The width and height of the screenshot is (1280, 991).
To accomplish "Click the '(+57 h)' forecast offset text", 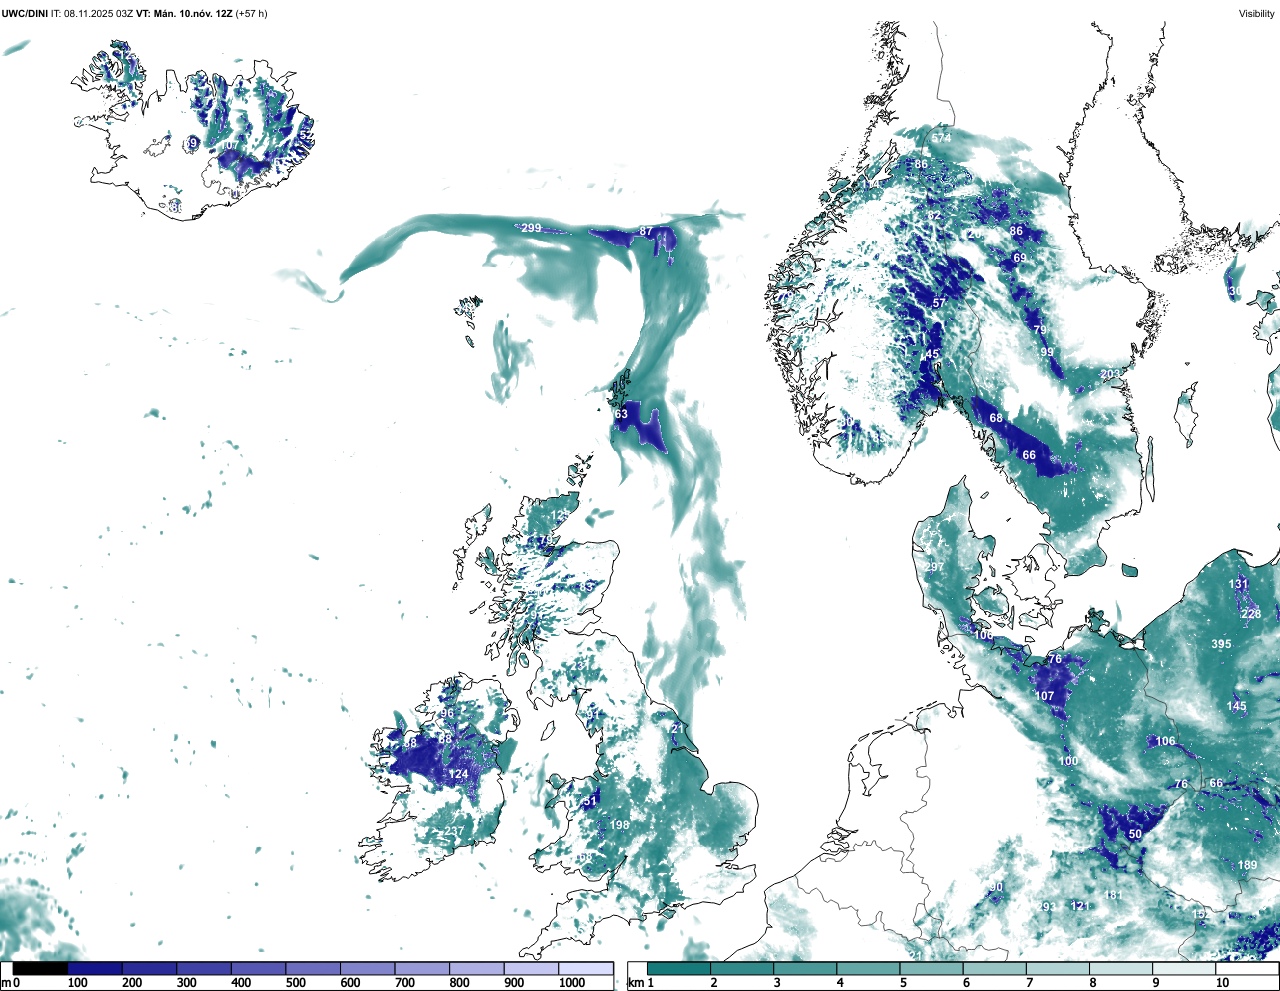I will (x=251, y=14).
